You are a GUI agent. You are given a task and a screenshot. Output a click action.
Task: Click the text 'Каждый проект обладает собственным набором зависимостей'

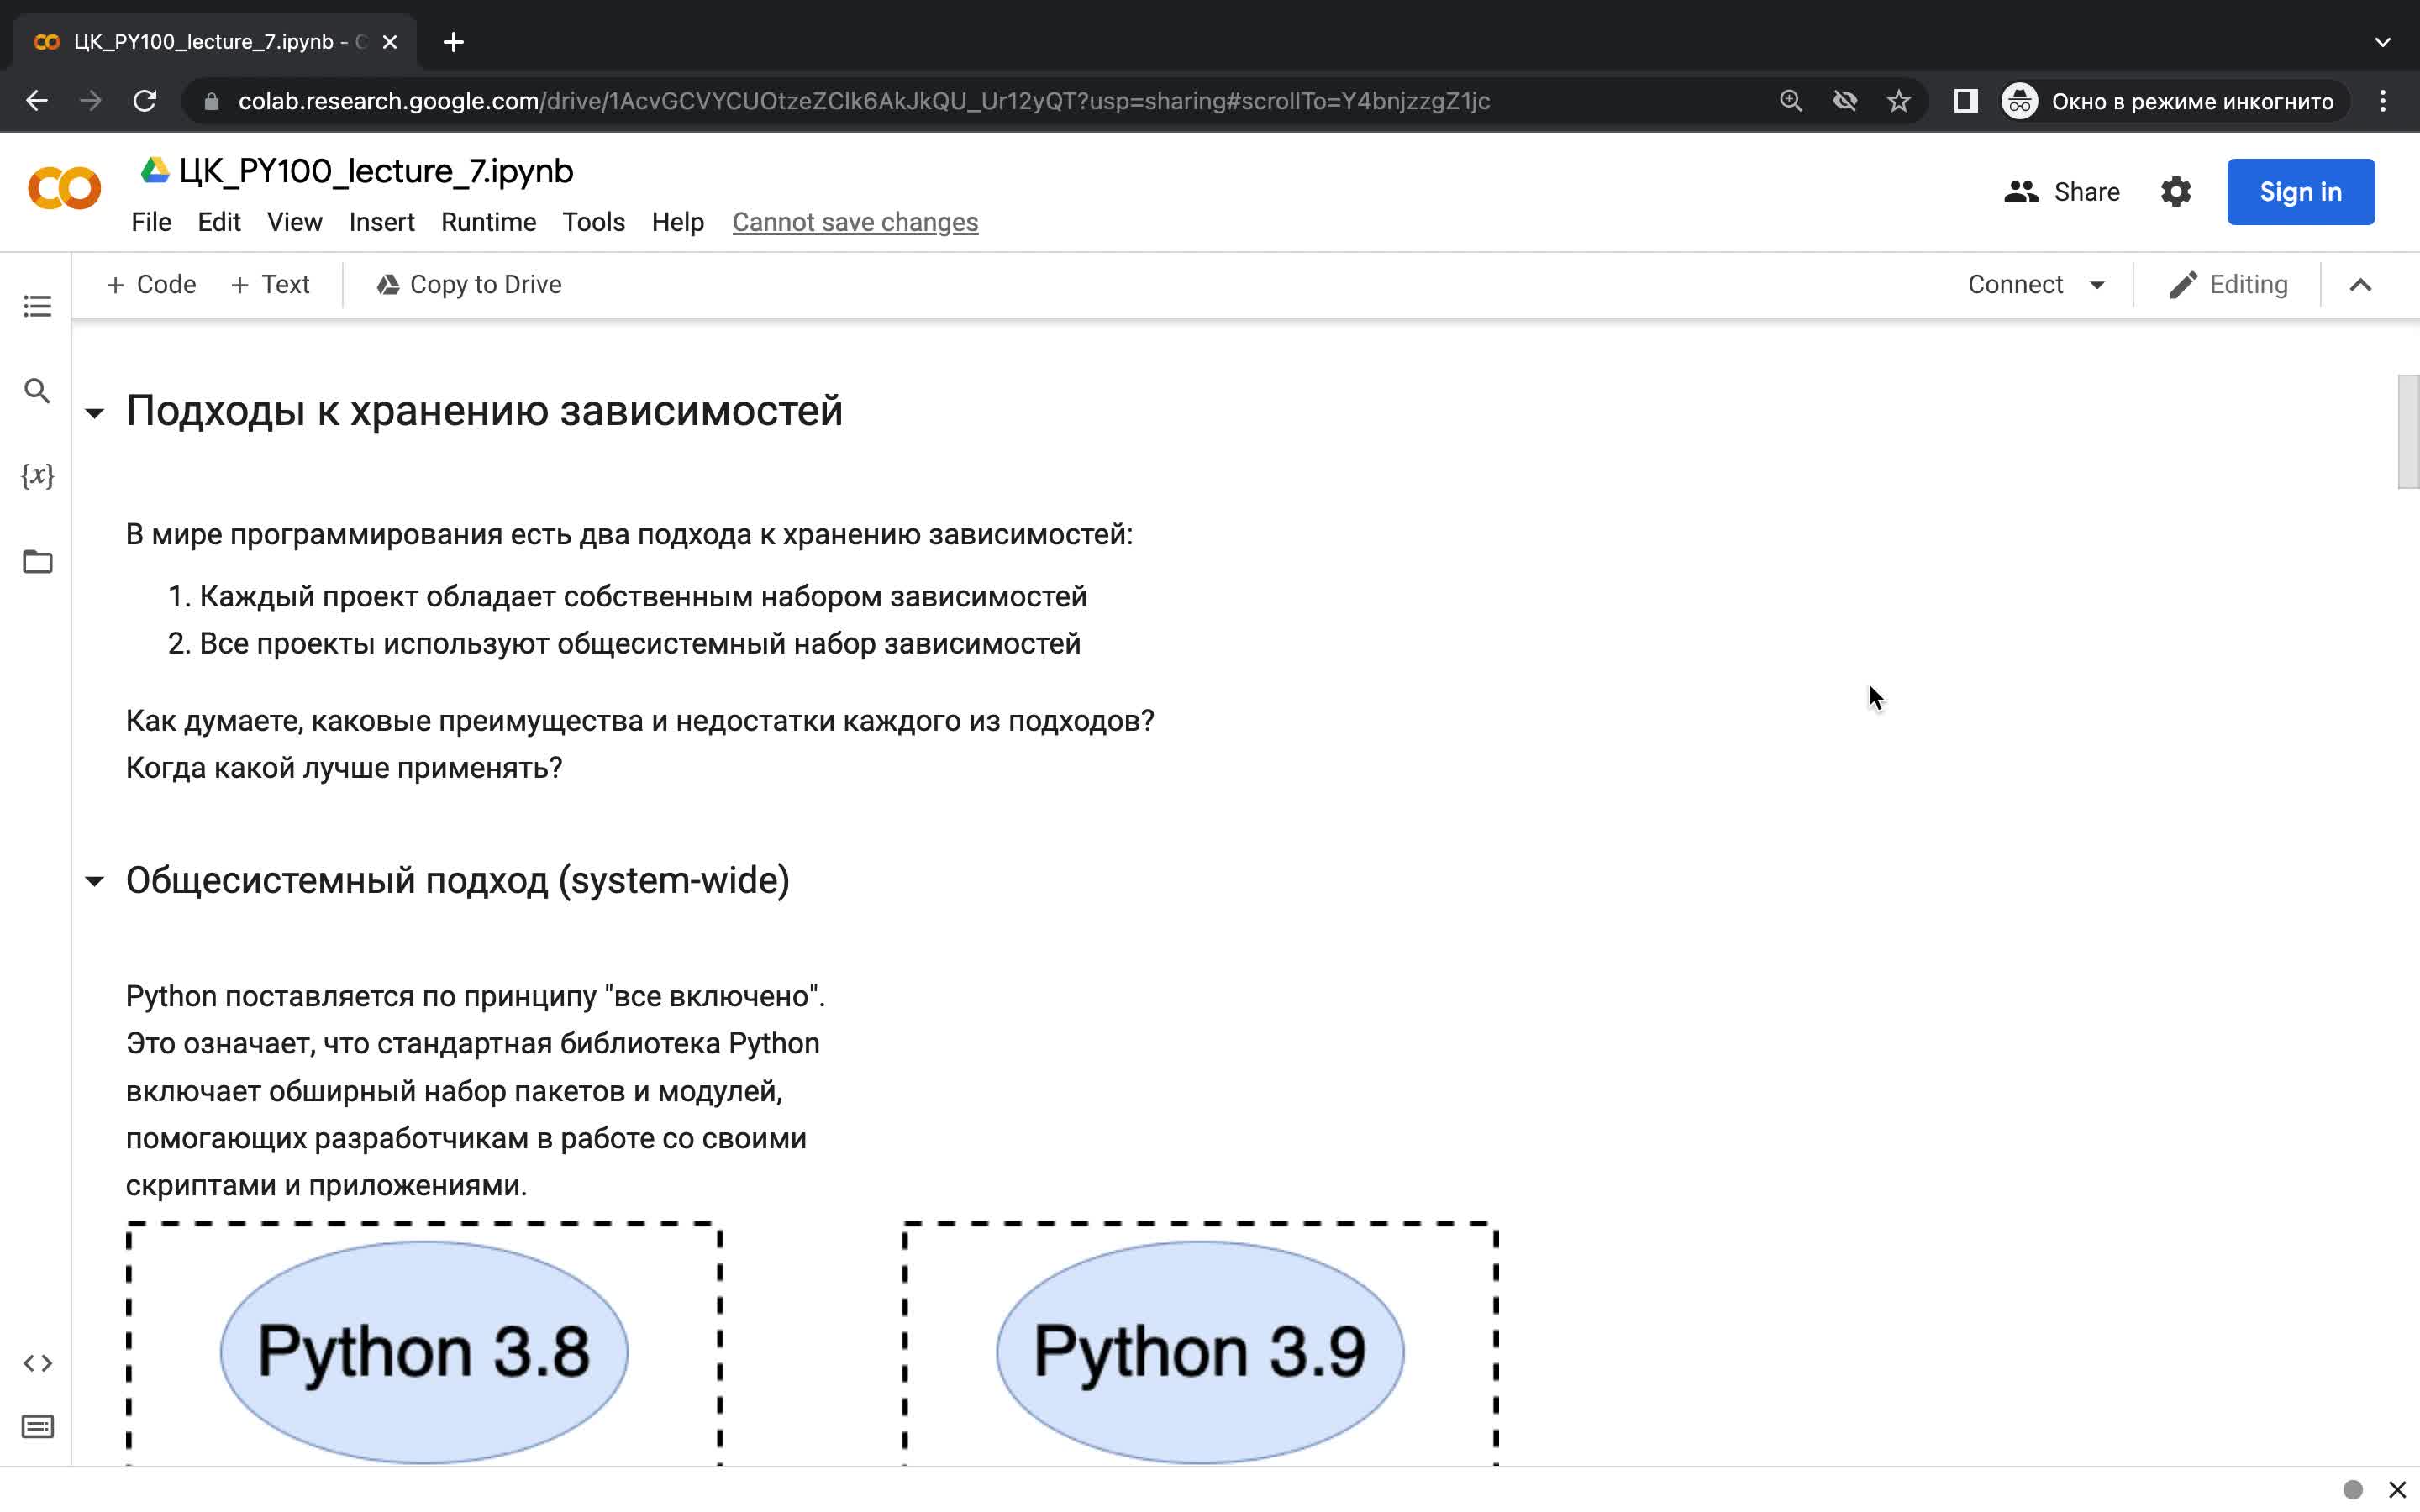(x=643, y=597)
